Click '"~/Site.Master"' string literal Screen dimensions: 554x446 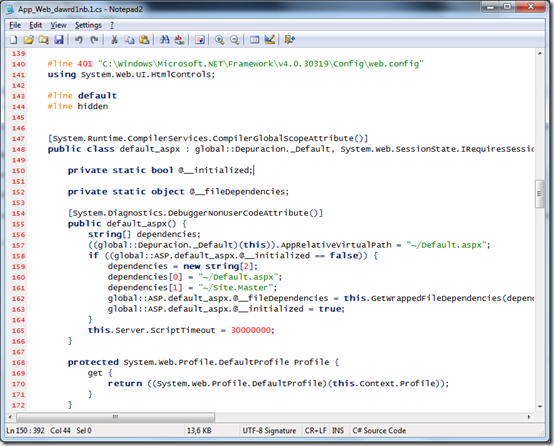pyautogui.click(x=236, y=288)
